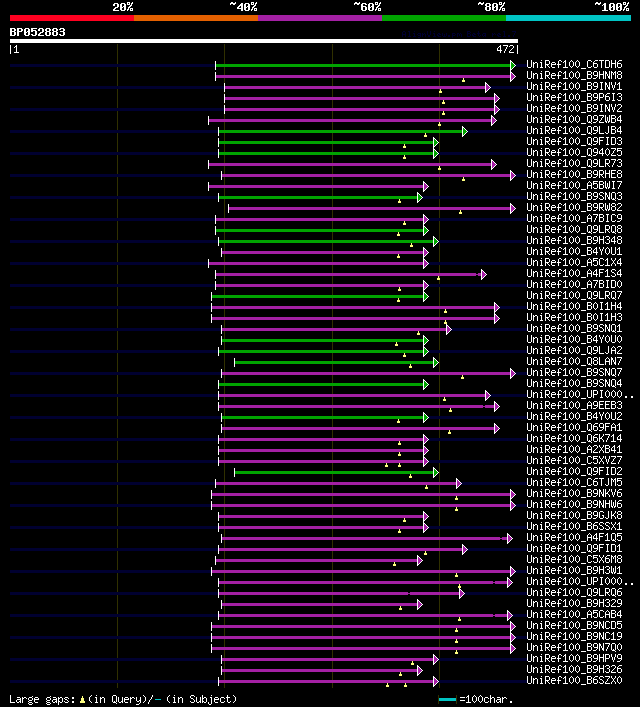Select hit UniRef100_B6SZX0
This screenshot has width=640, height=707.
click(x=574, y=680)
